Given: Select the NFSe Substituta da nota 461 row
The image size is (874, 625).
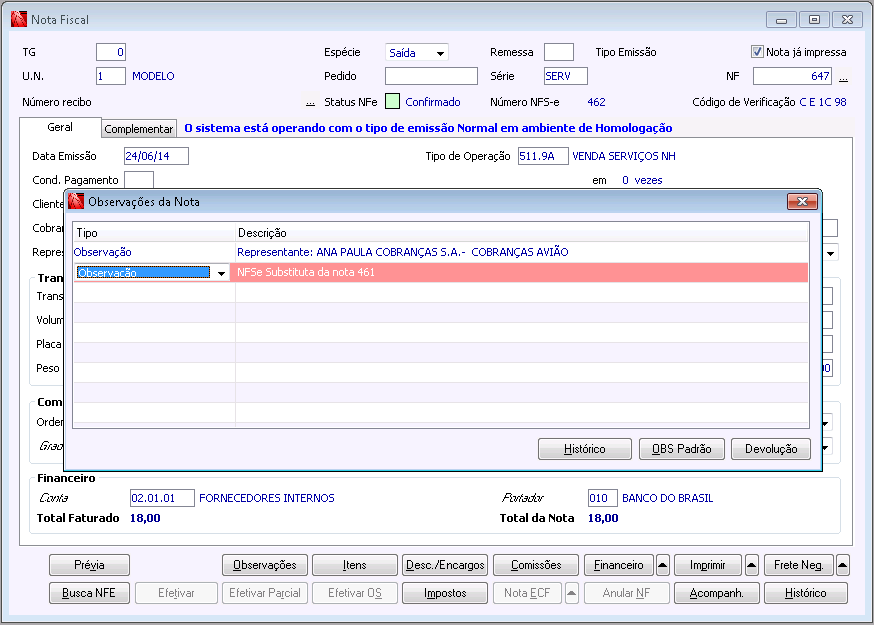Looking at the screenshot, I should (x=518, y=272).
